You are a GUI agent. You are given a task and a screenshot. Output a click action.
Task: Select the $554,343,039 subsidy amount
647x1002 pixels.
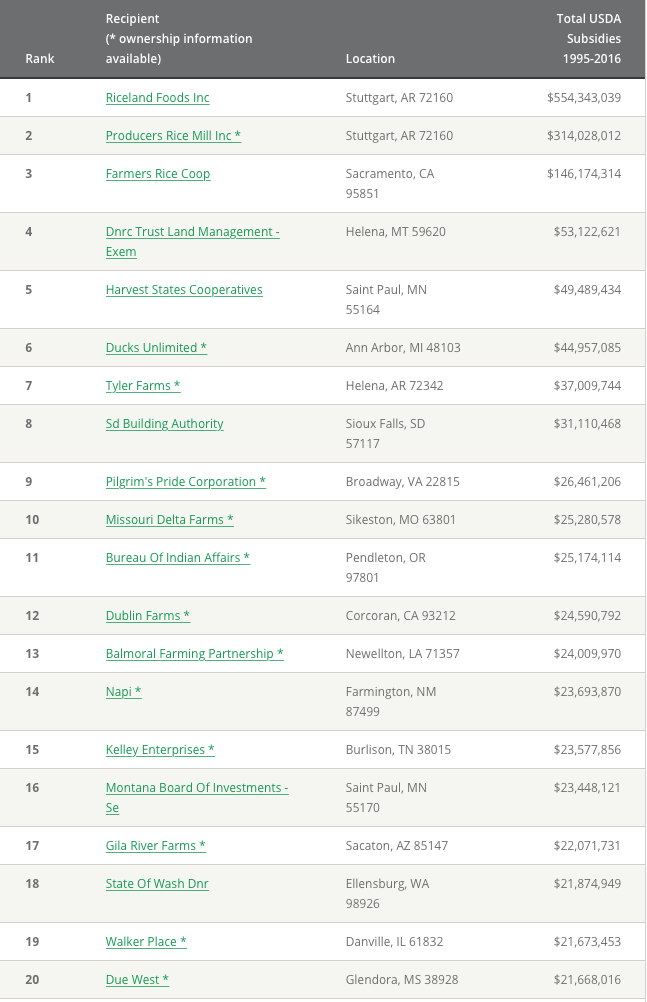click(584, 98)
